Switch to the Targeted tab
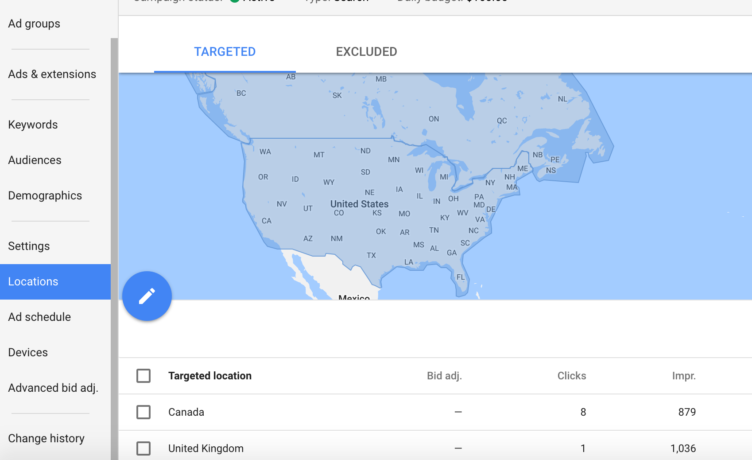 coord(224,52)
